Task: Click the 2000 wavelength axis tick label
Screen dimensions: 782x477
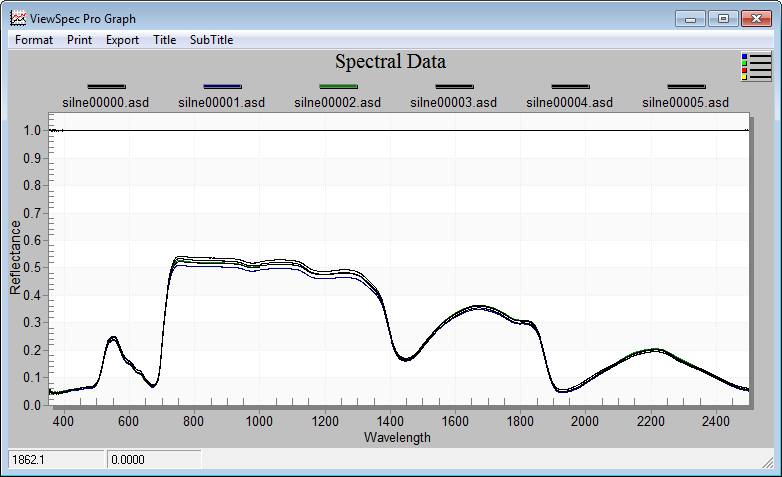Action: click(585, 421)
